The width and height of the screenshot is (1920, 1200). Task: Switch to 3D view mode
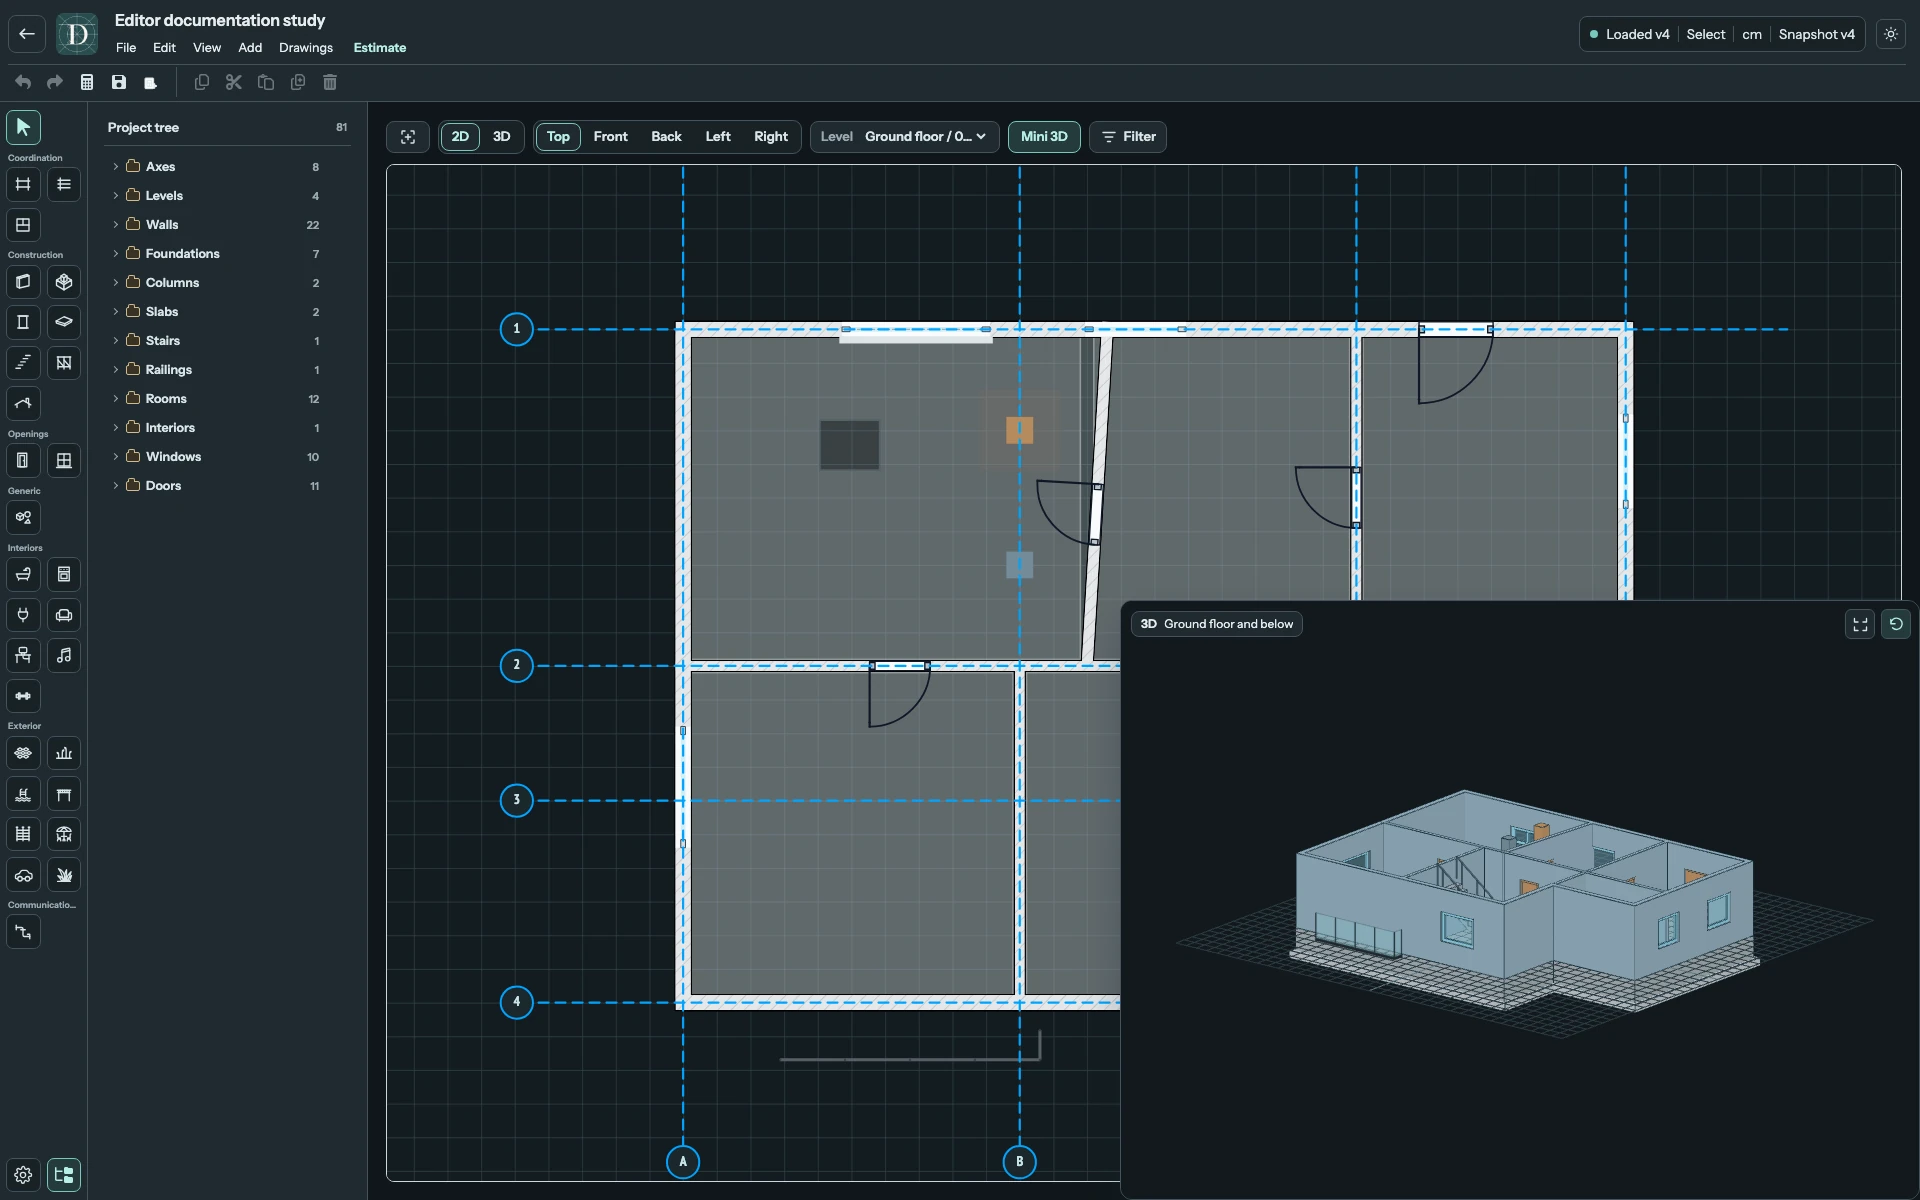point(502,137)
